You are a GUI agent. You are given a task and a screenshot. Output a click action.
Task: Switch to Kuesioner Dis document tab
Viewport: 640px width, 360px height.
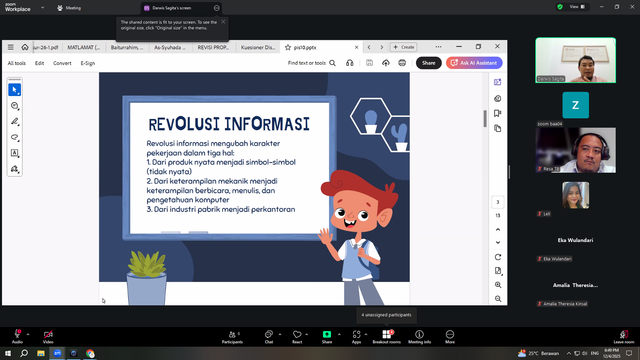258,47
